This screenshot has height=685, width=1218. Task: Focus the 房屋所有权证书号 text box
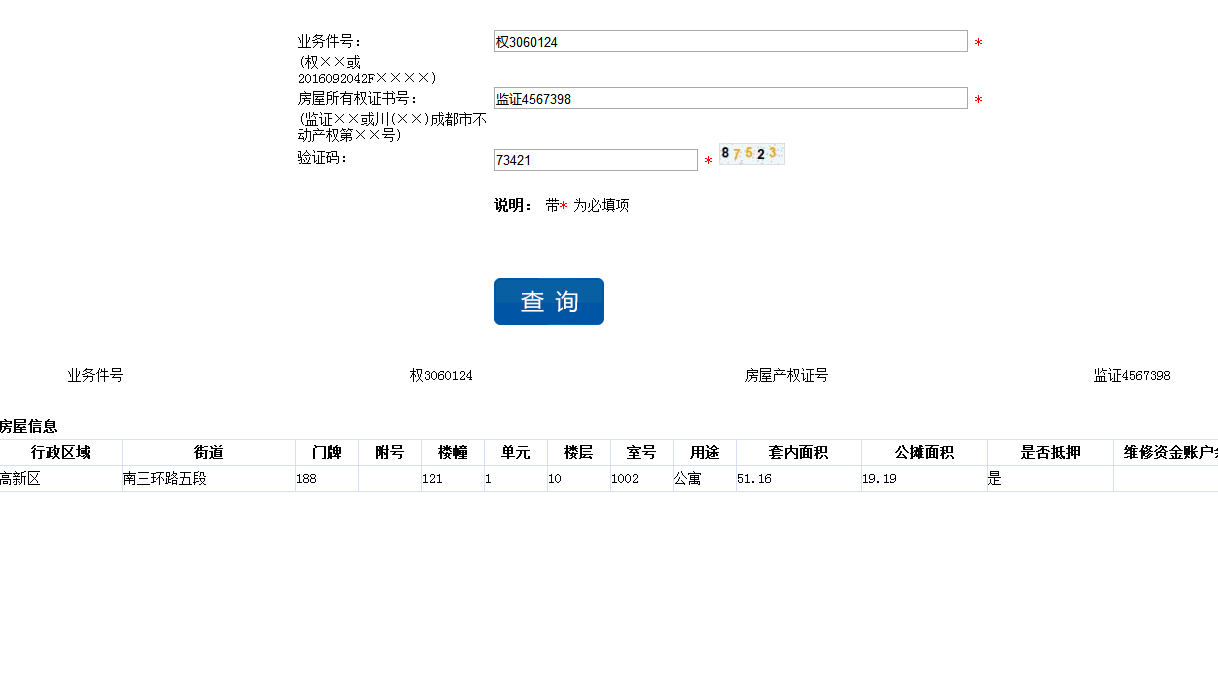[730, 99]
